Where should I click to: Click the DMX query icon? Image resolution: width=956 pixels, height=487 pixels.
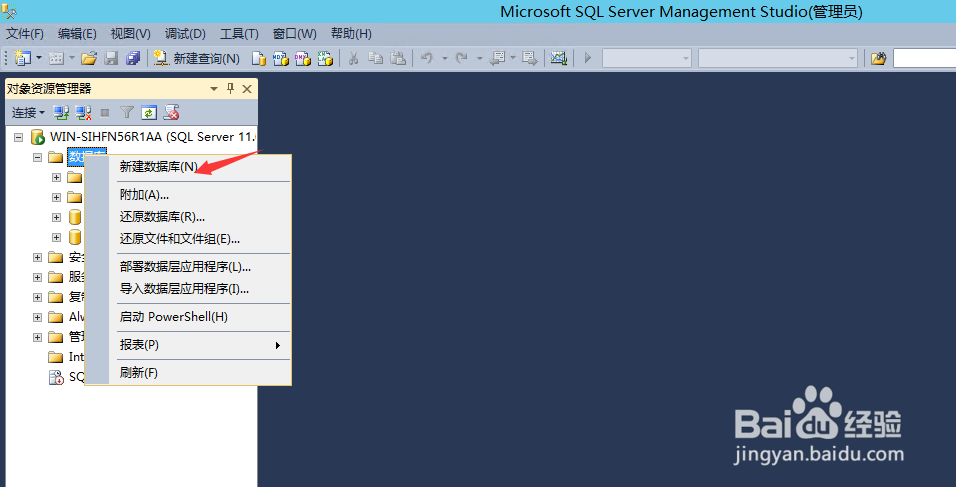point(302,59)
